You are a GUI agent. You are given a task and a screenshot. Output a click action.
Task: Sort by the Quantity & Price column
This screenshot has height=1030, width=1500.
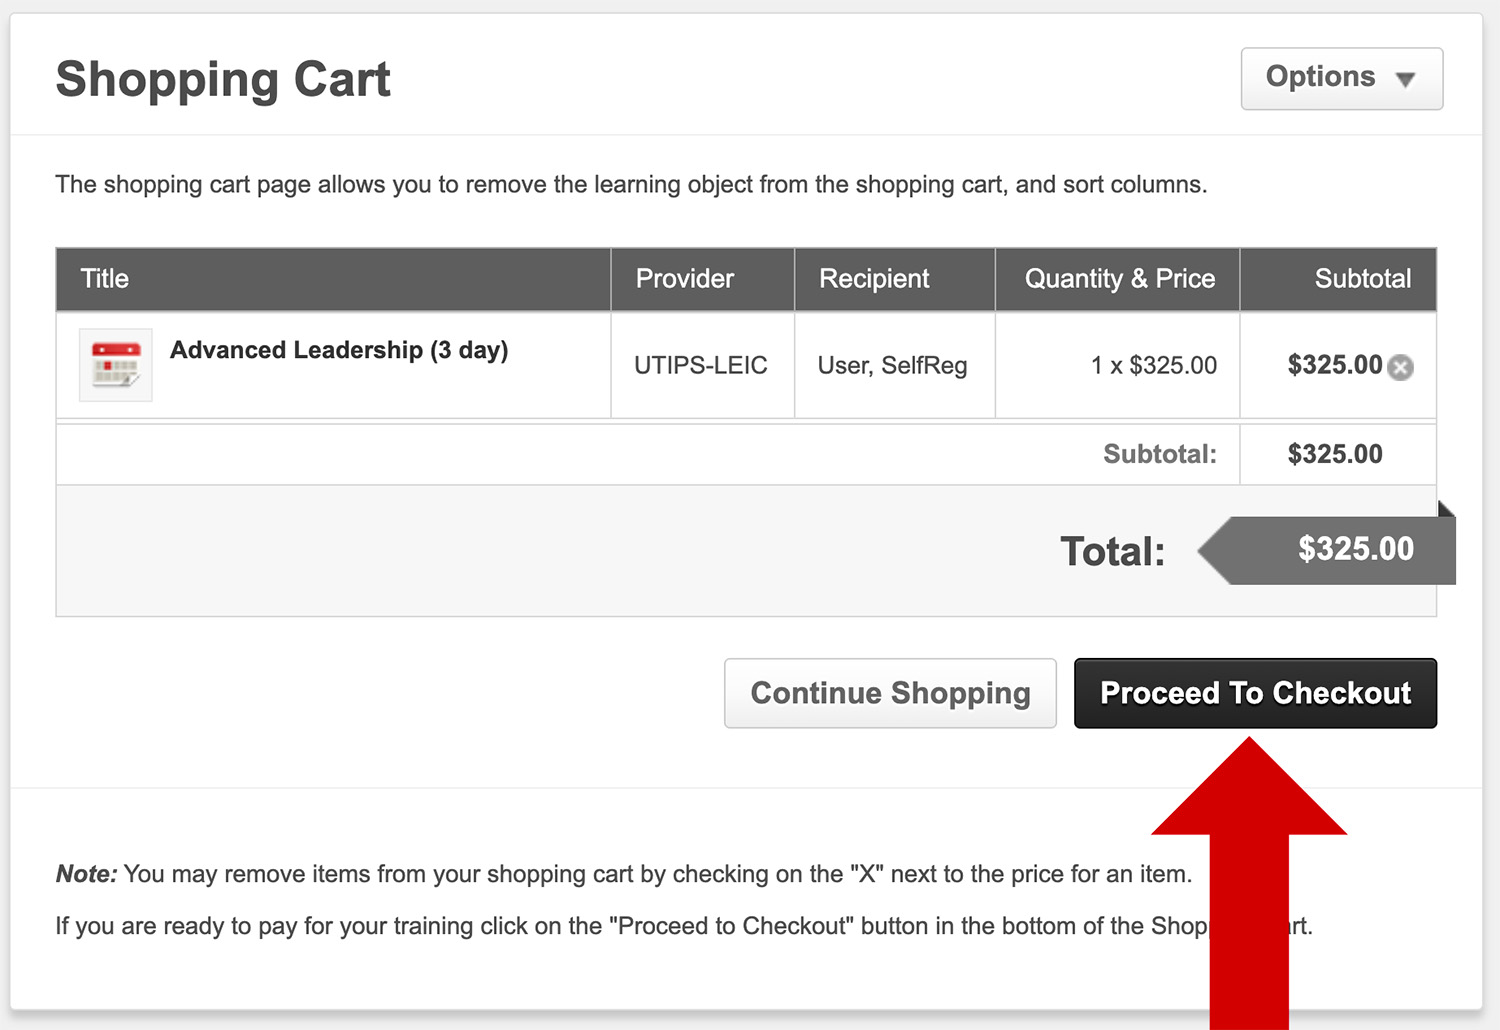[x=1117, y=279]
